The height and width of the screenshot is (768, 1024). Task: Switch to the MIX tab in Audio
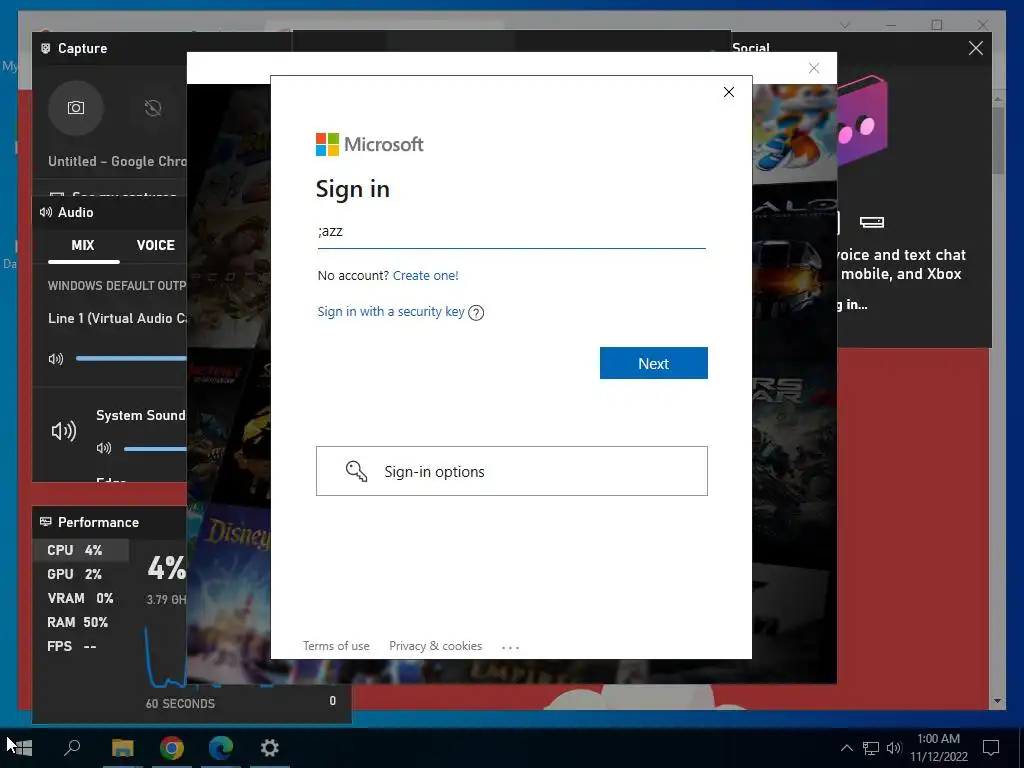click(83, 246)
